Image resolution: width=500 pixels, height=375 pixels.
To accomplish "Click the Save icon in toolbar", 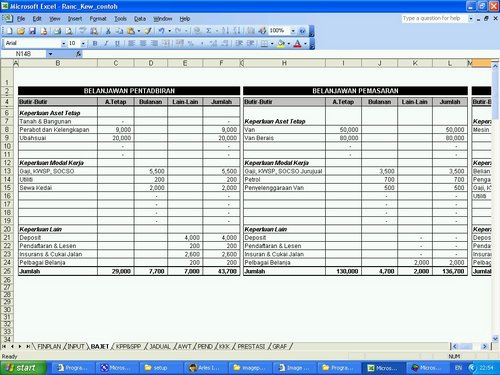I will [x=32, y=31].
